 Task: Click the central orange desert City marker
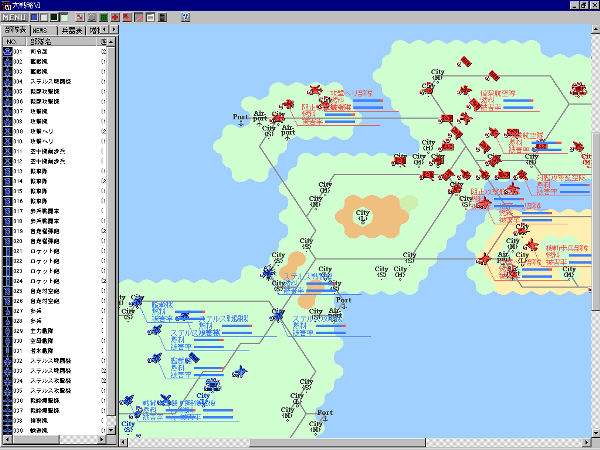[x=362, y=213]
